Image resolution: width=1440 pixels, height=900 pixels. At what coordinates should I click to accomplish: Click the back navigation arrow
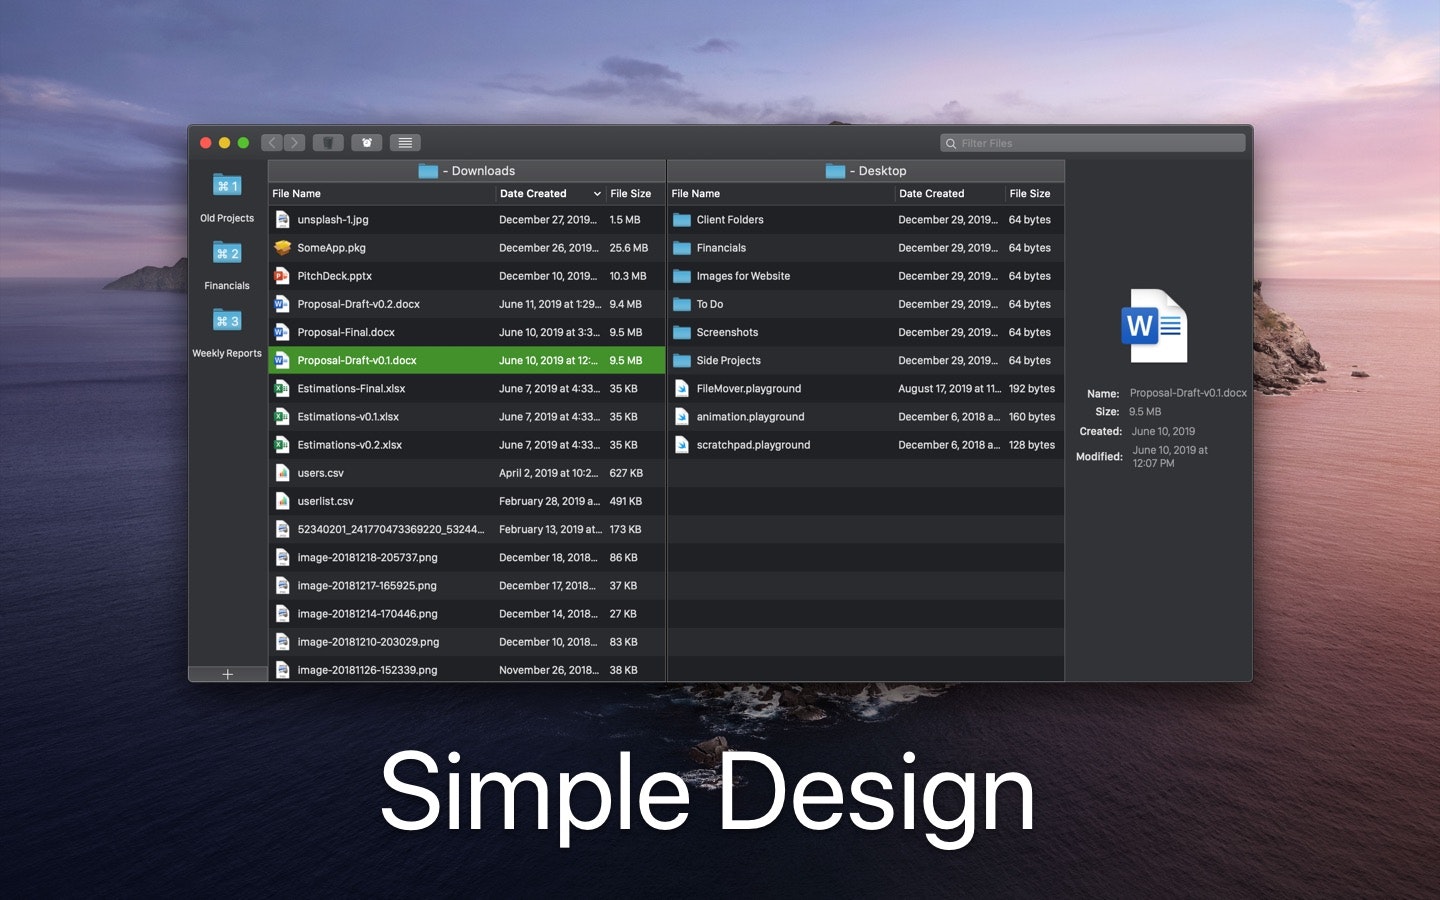click(272, 142)
